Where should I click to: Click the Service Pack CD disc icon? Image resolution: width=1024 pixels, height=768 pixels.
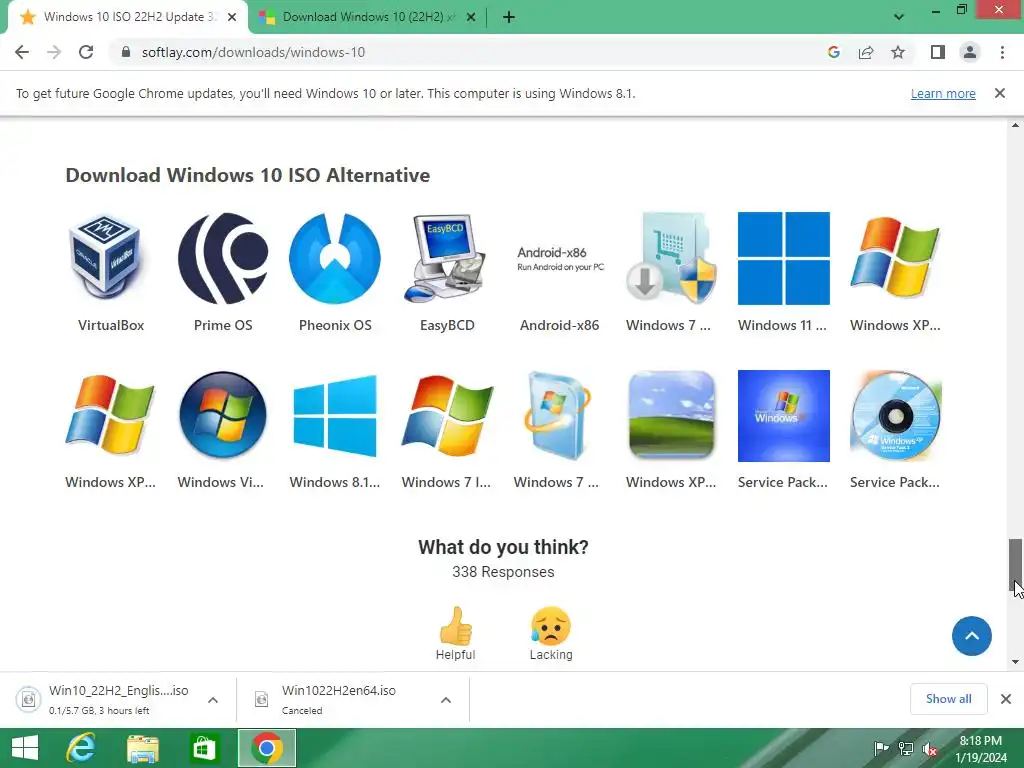(895, 415)
